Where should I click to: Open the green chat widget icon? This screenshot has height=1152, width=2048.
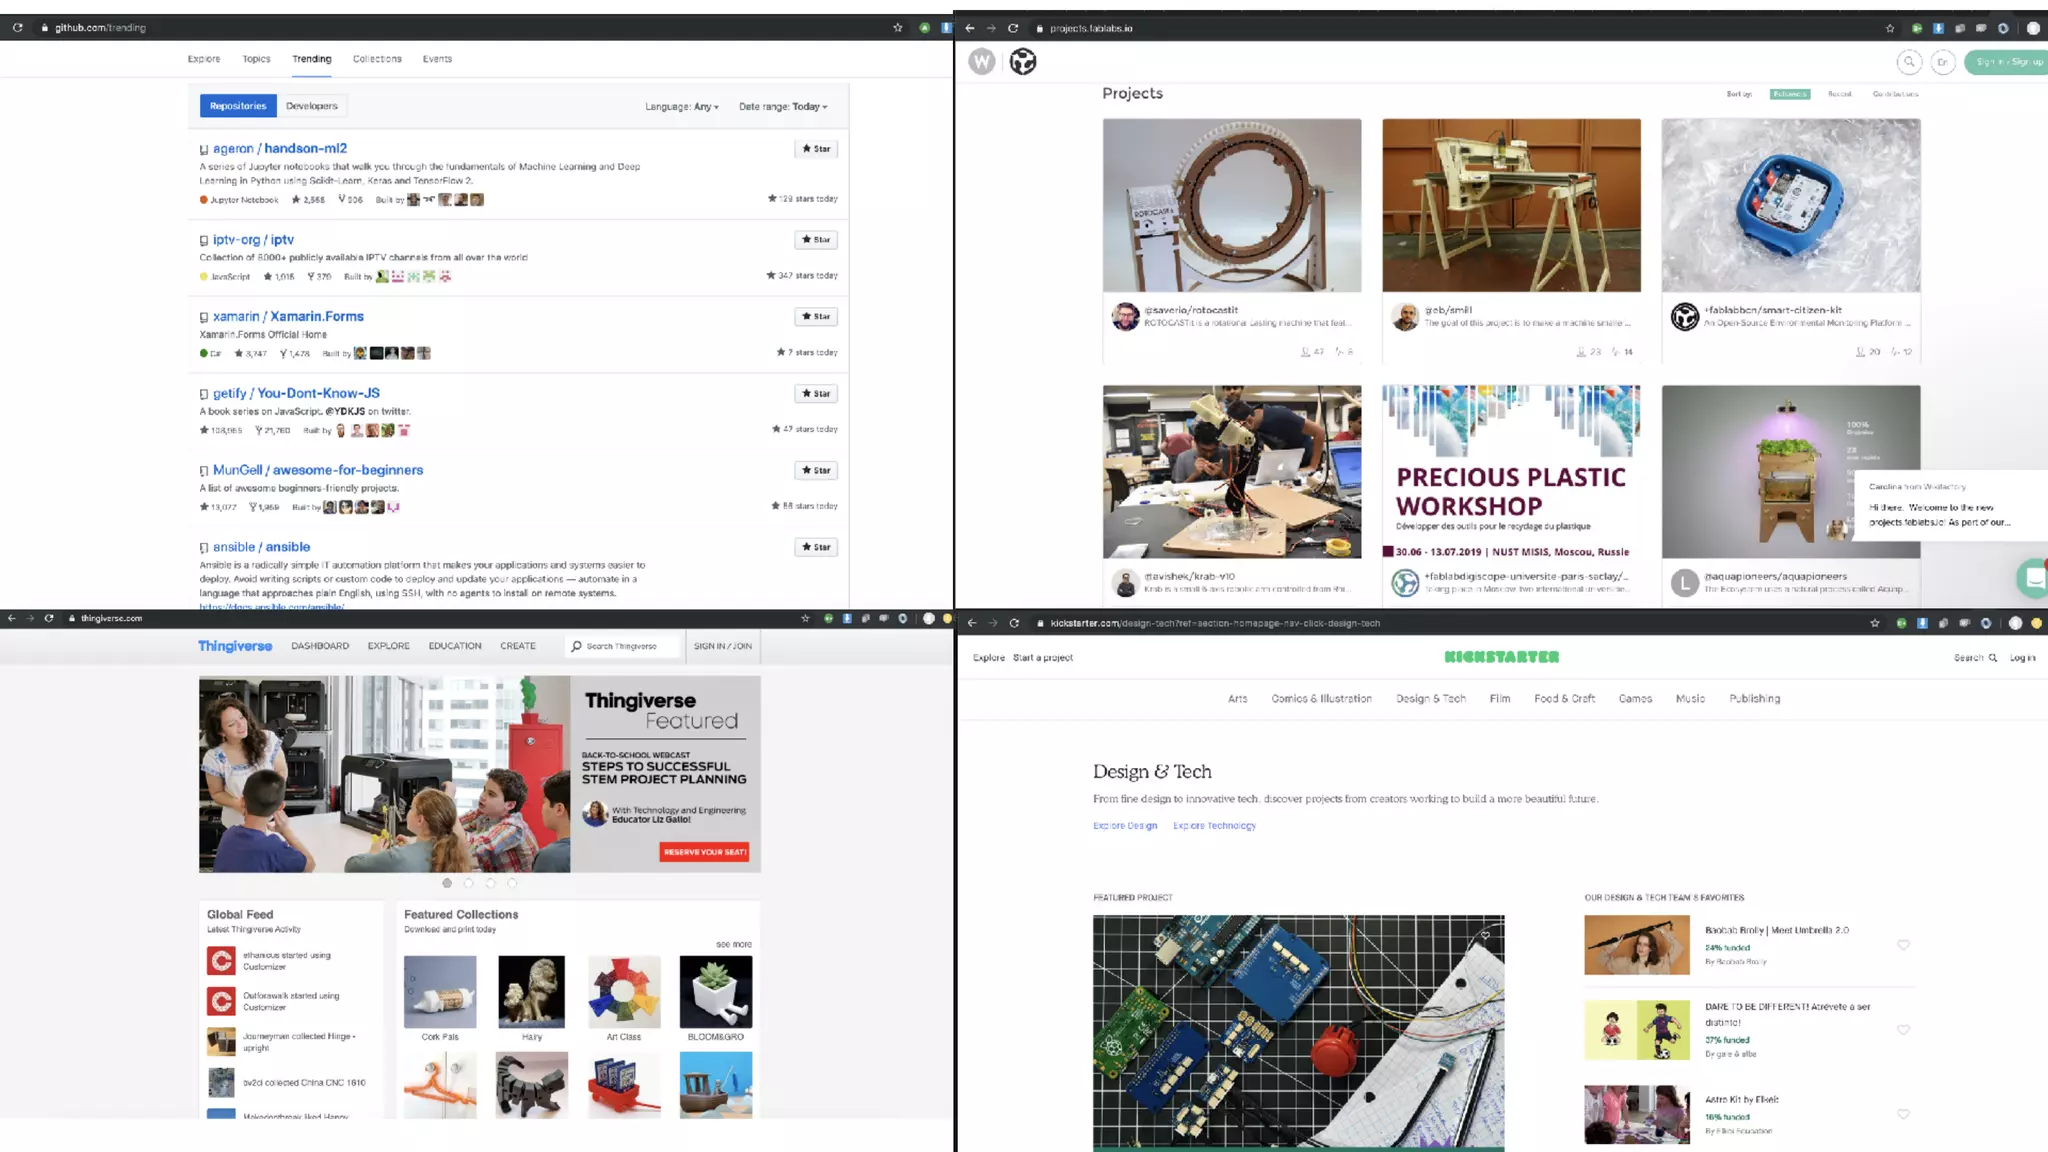pos(2032,578)
